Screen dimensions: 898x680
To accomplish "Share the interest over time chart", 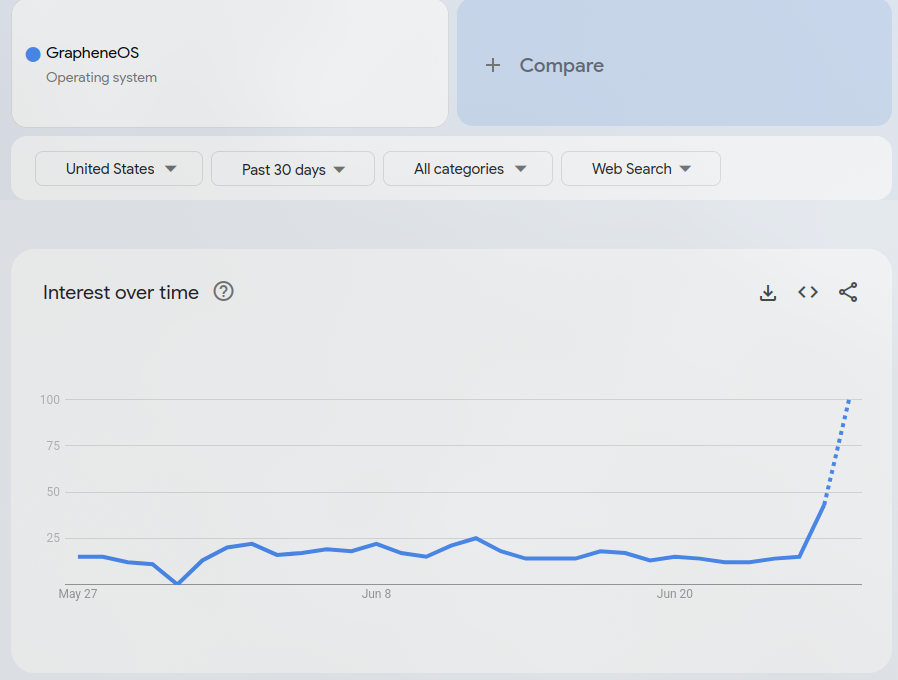I will coord(848,292).
